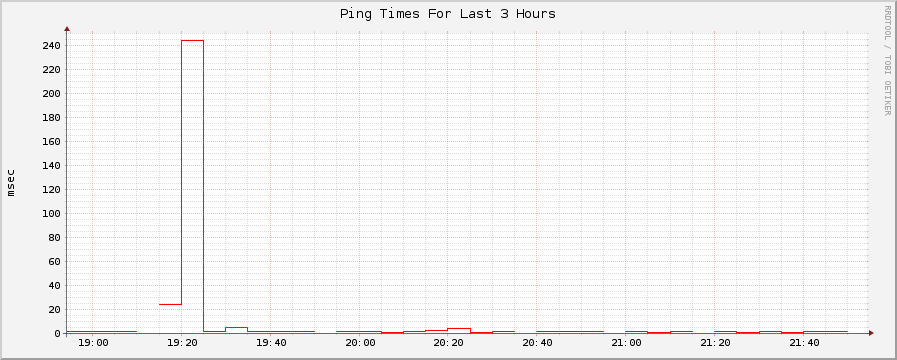Image resolution: width=897 pixels, height=360 pixels.
Task: Click the 19:40 time axis label
Action: click(271, 343)
